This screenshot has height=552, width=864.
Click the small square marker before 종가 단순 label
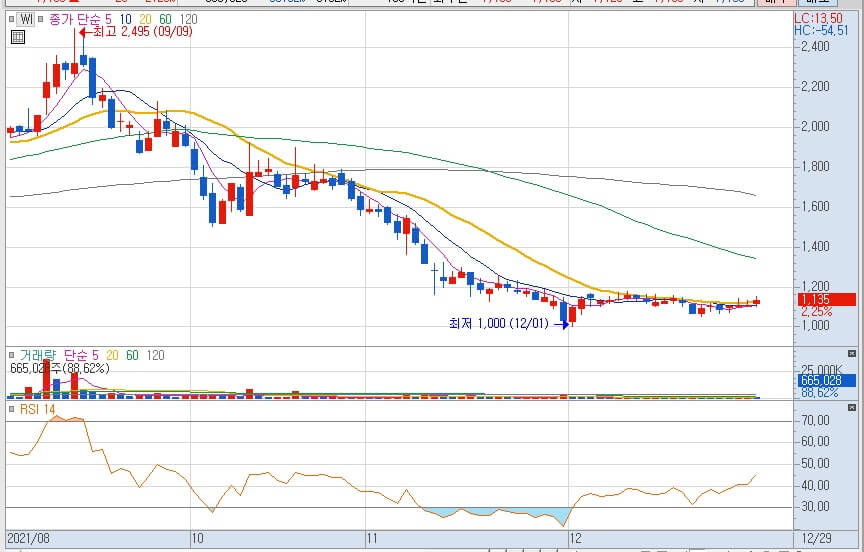click(x=41, y=19)
